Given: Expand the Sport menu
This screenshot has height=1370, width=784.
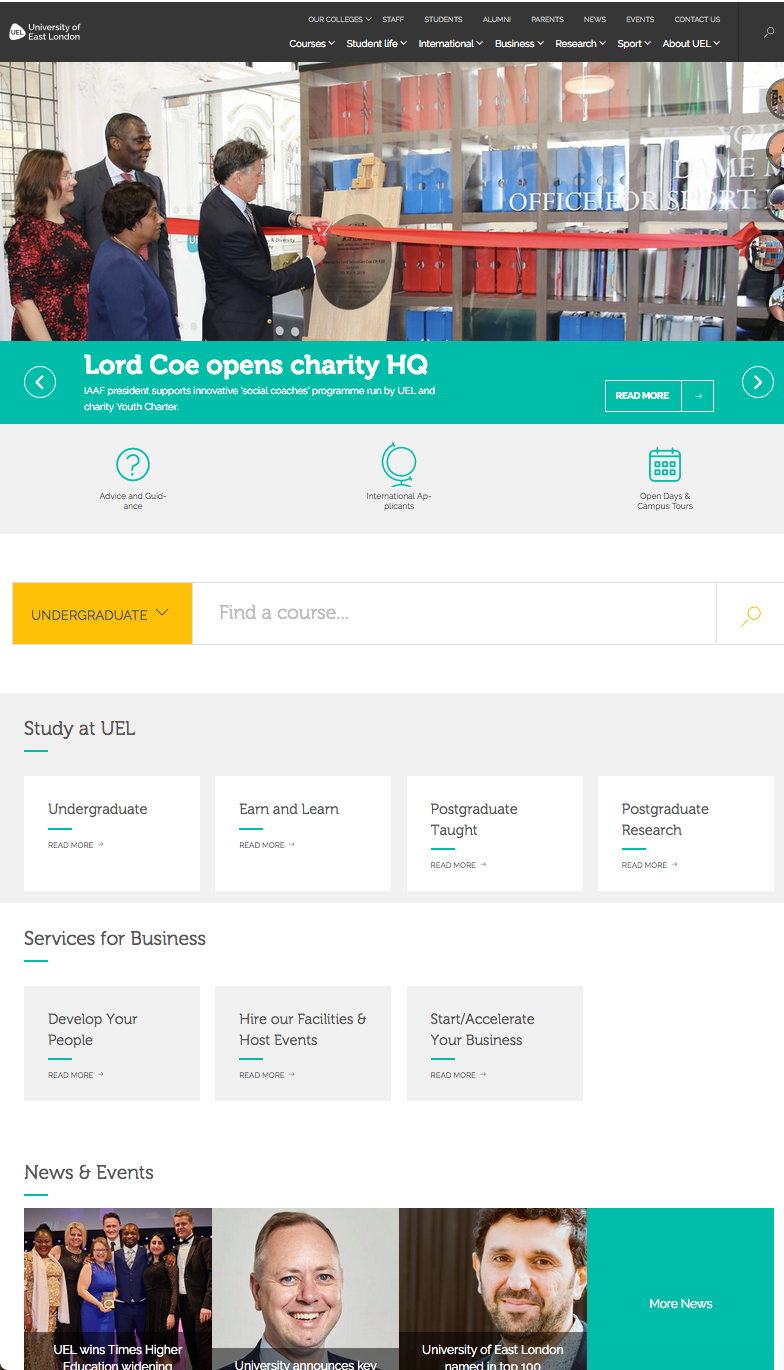Looking at the screenshot, I should point(634,44).
